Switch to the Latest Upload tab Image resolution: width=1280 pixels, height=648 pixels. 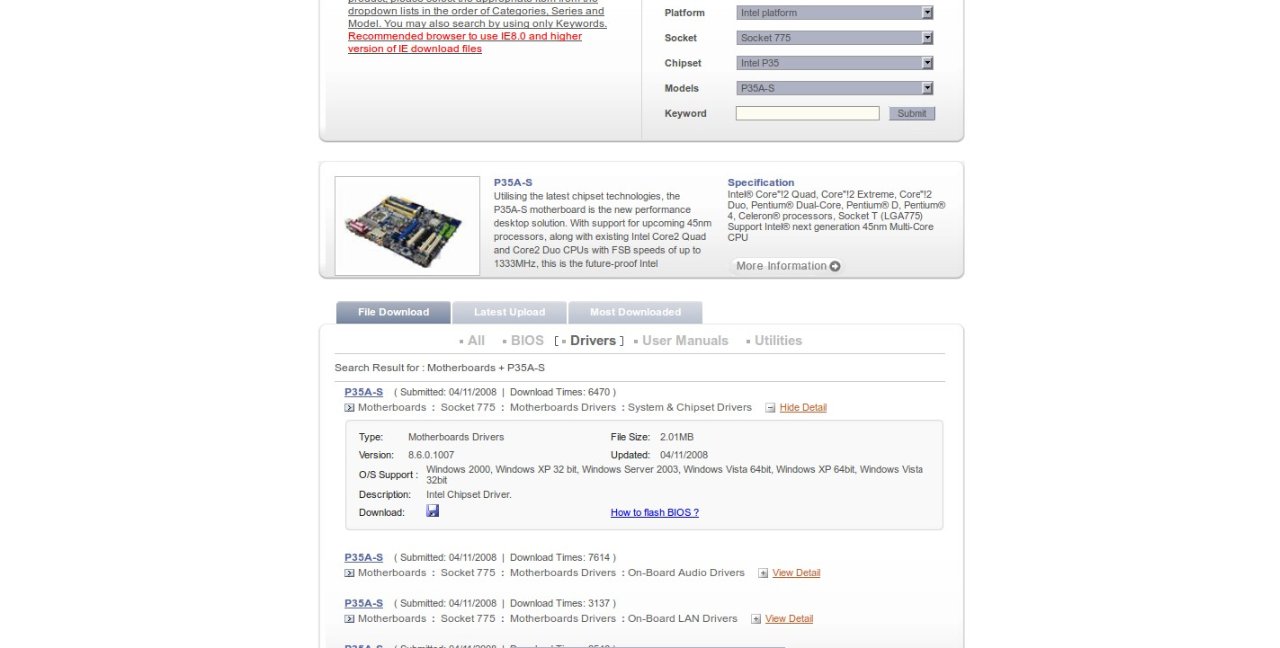pos(509,312)
